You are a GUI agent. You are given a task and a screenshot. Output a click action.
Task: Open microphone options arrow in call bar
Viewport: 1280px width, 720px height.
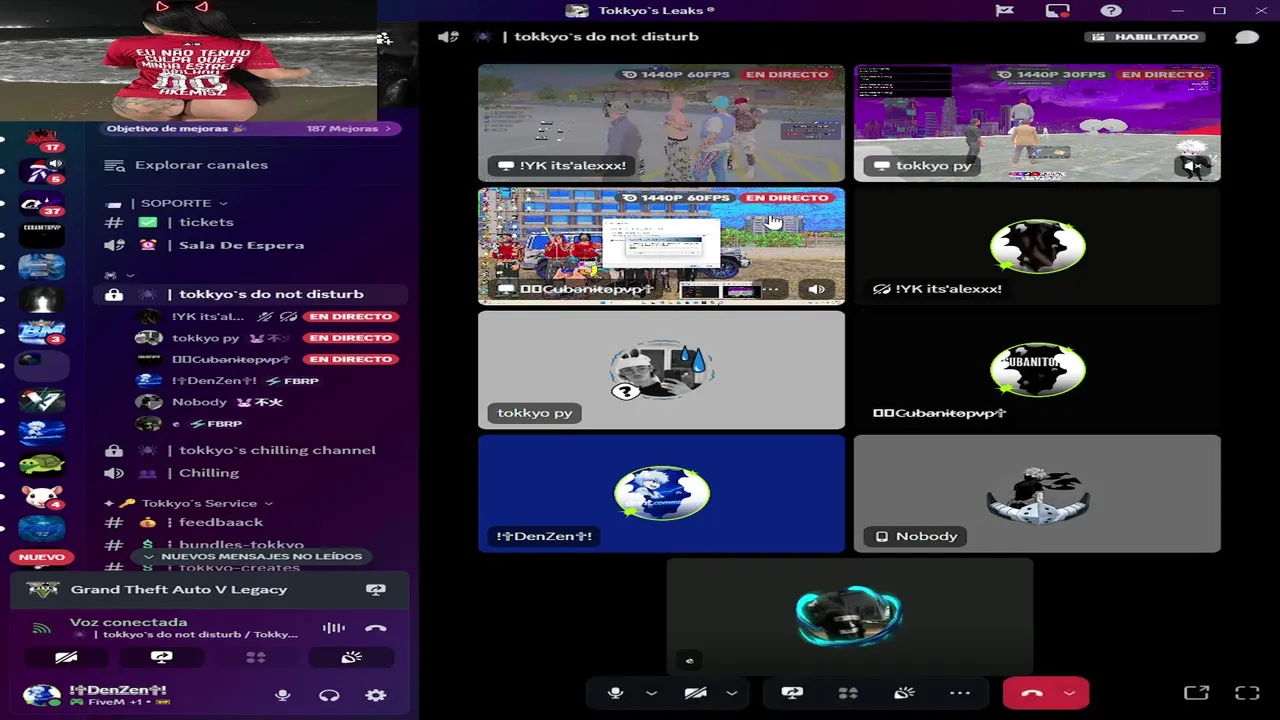pyautogui.click(x=652, y=693)
